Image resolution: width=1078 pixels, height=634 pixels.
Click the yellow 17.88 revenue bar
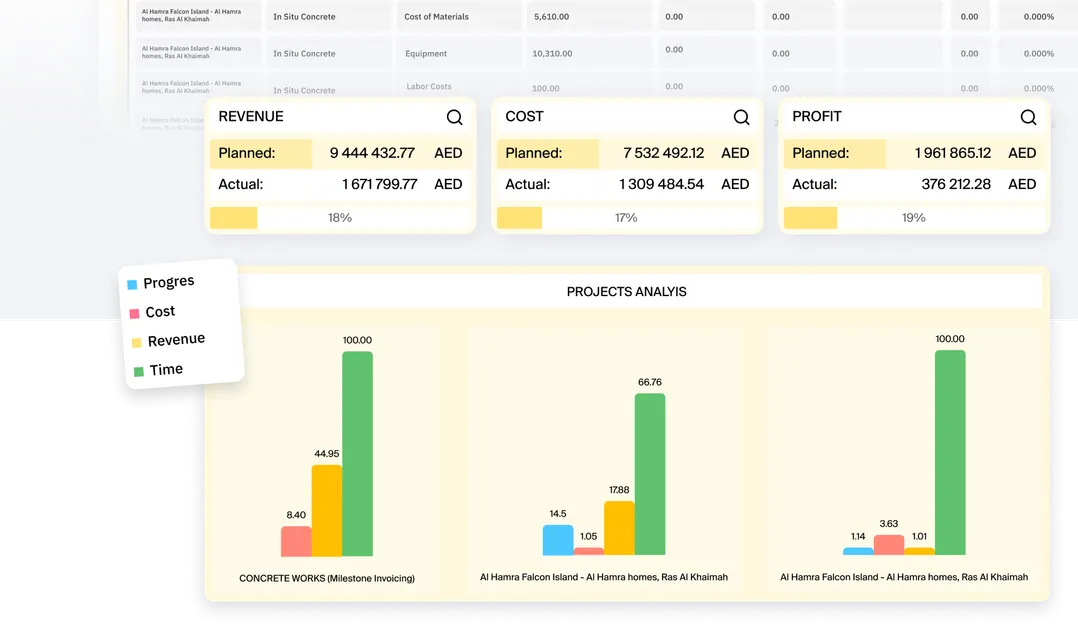point(619,527)
